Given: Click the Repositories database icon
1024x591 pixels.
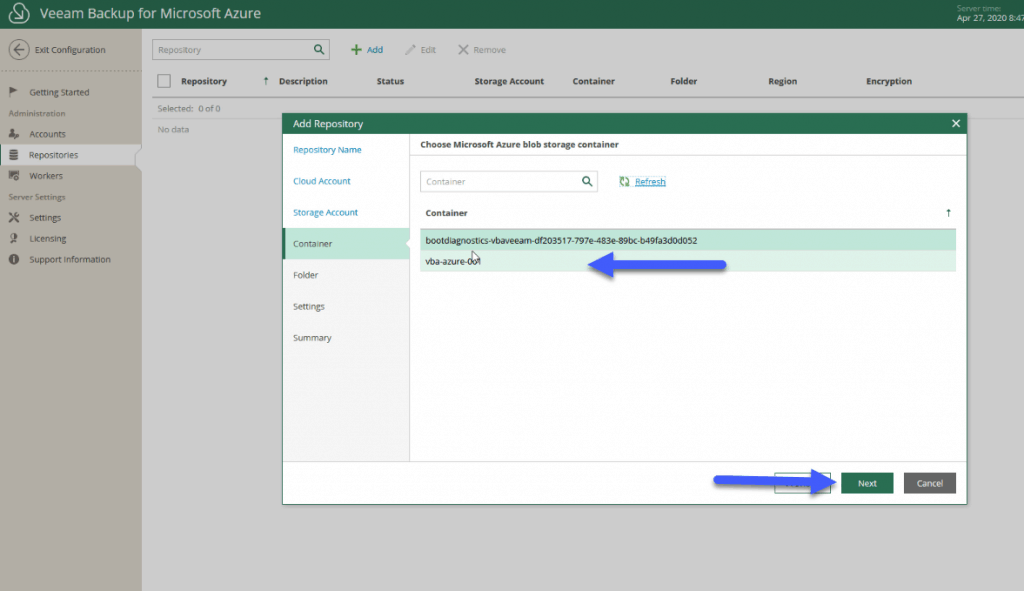Looking at the screenshot, I should (x=14, y=155).
